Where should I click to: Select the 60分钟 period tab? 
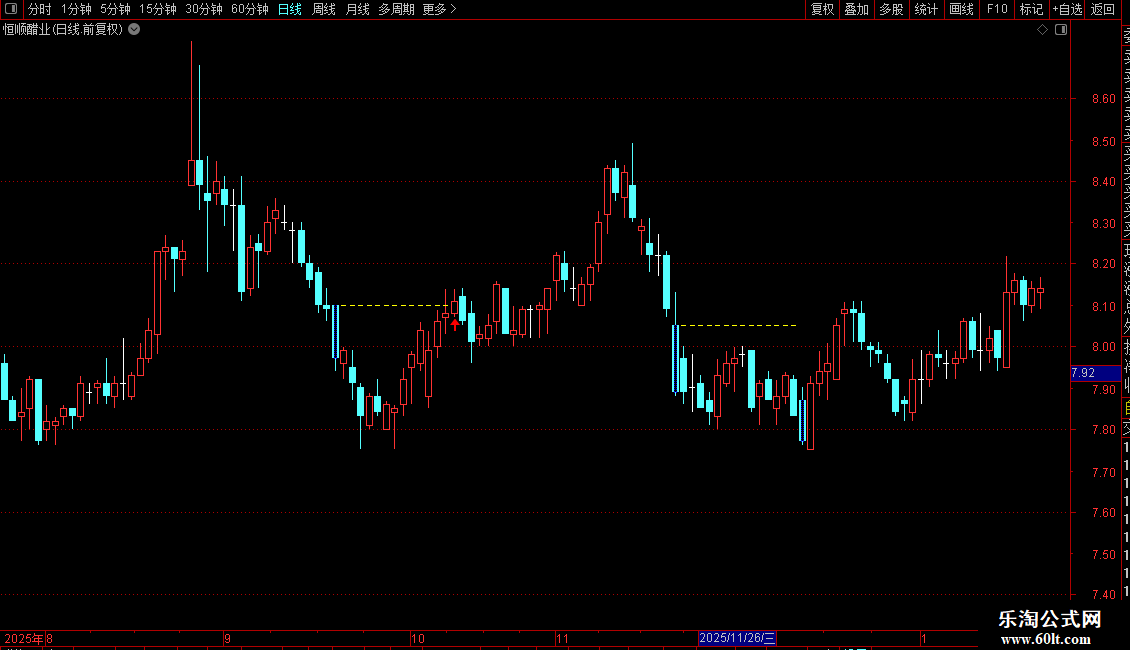click(x=249, y=9)
